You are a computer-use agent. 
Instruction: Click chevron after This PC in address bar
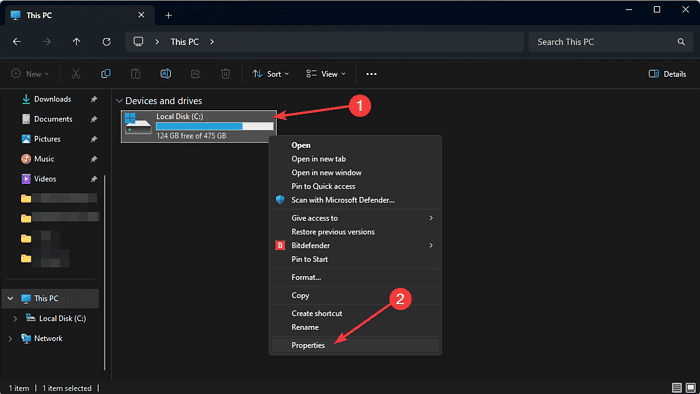pyautogui.click(x=212, y=41)
